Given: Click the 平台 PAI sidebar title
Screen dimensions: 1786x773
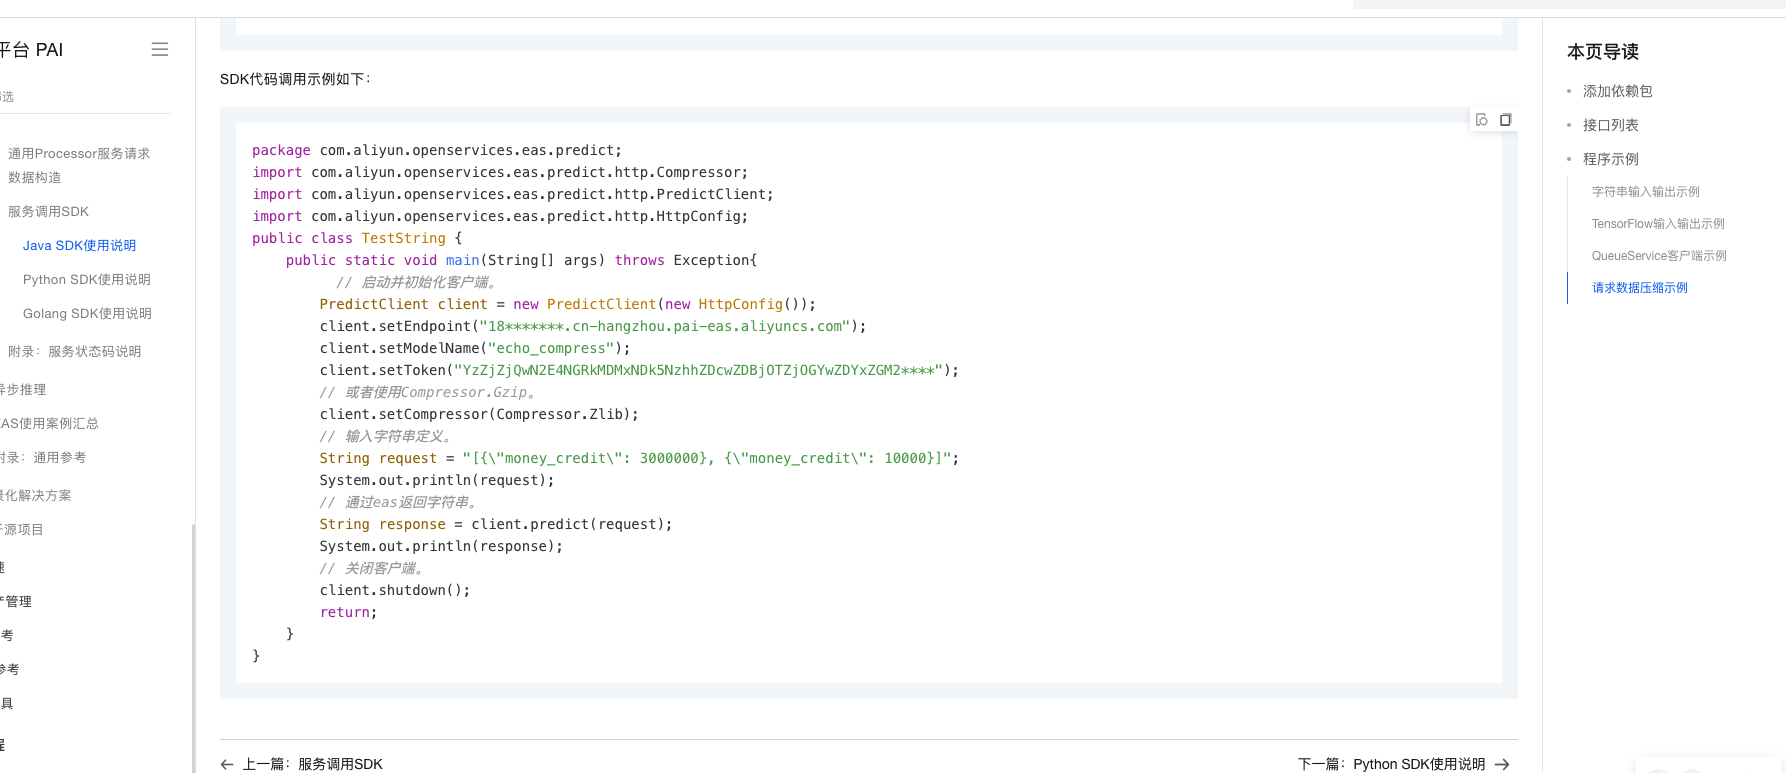Looking at the screenshot, I should click(x=31, y=50).
